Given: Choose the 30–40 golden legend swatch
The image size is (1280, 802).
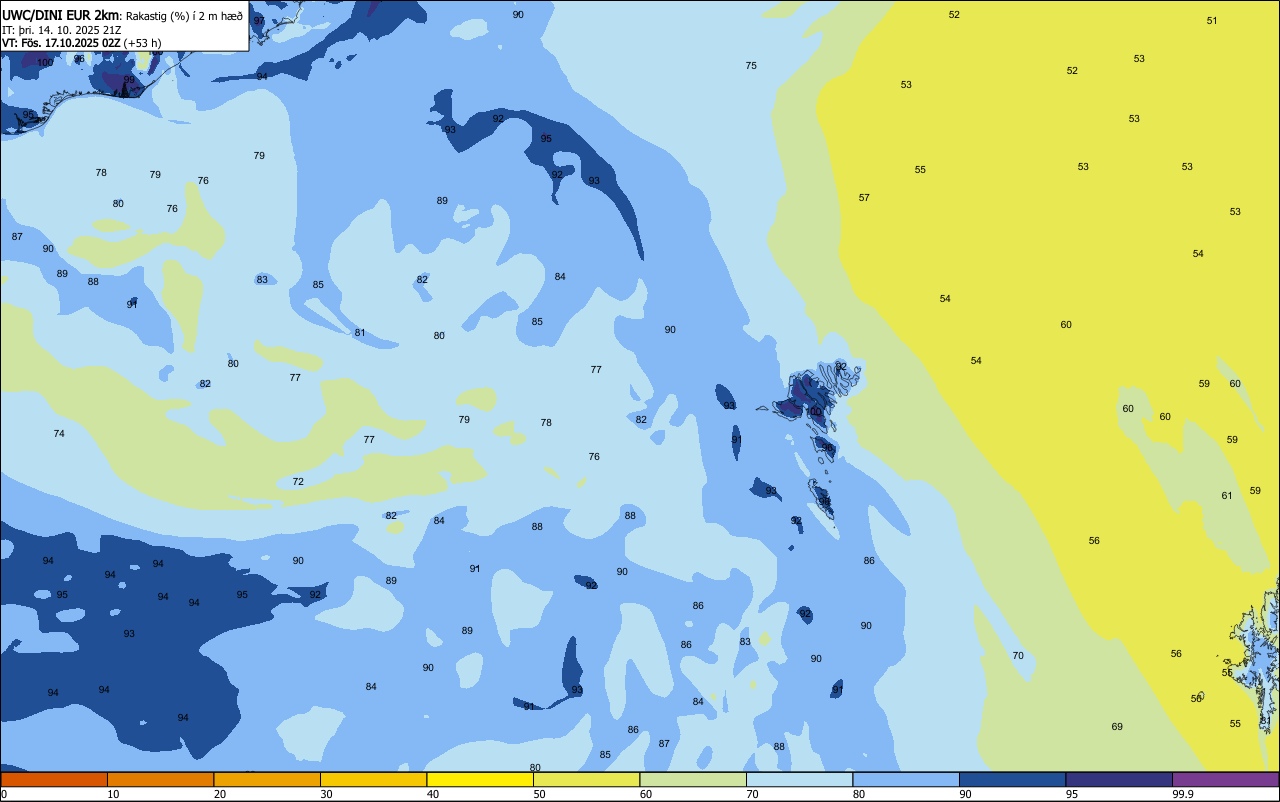Looking at the screenshot, I should pyautogui.click(x=373, y=779).
